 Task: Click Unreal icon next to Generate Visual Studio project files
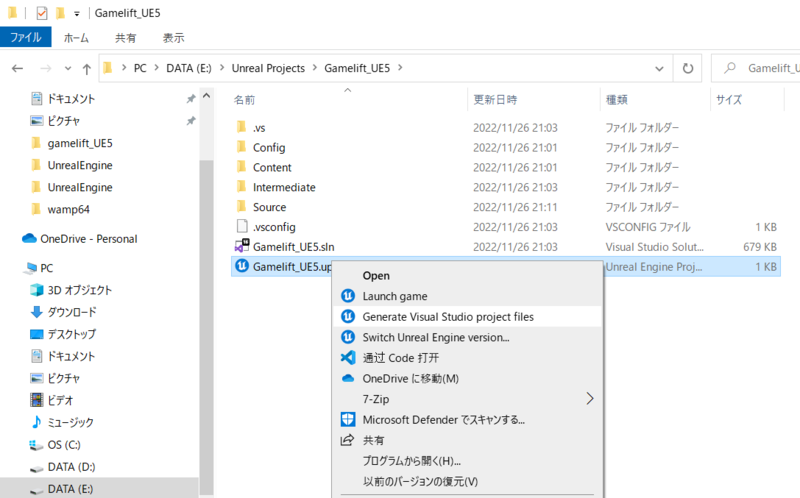348,316
